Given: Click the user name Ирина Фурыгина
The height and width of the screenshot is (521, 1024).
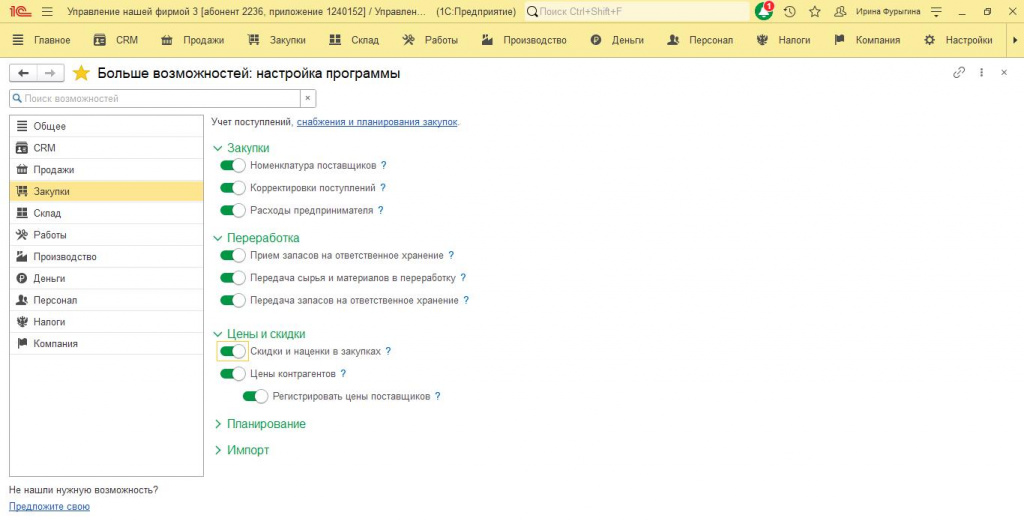Looking at the screenshot, I should point(888,12).
